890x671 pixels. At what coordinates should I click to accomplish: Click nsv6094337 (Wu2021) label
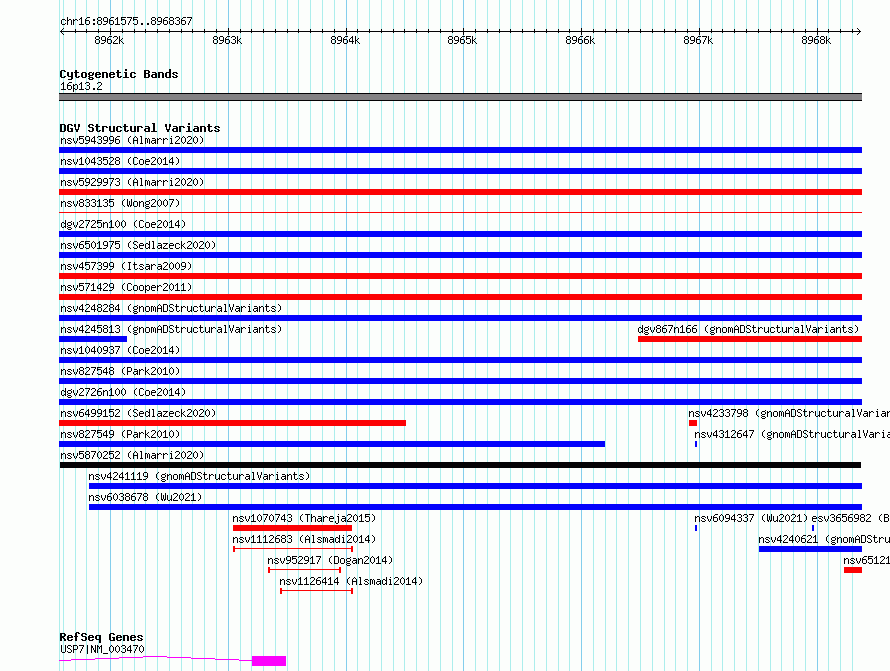pos(751,518)
